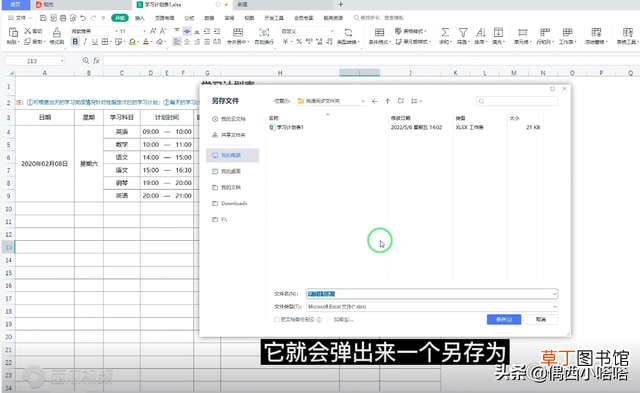Click the fill color bucket icon
Screen dimensions: 640x393
pos(132,42)
